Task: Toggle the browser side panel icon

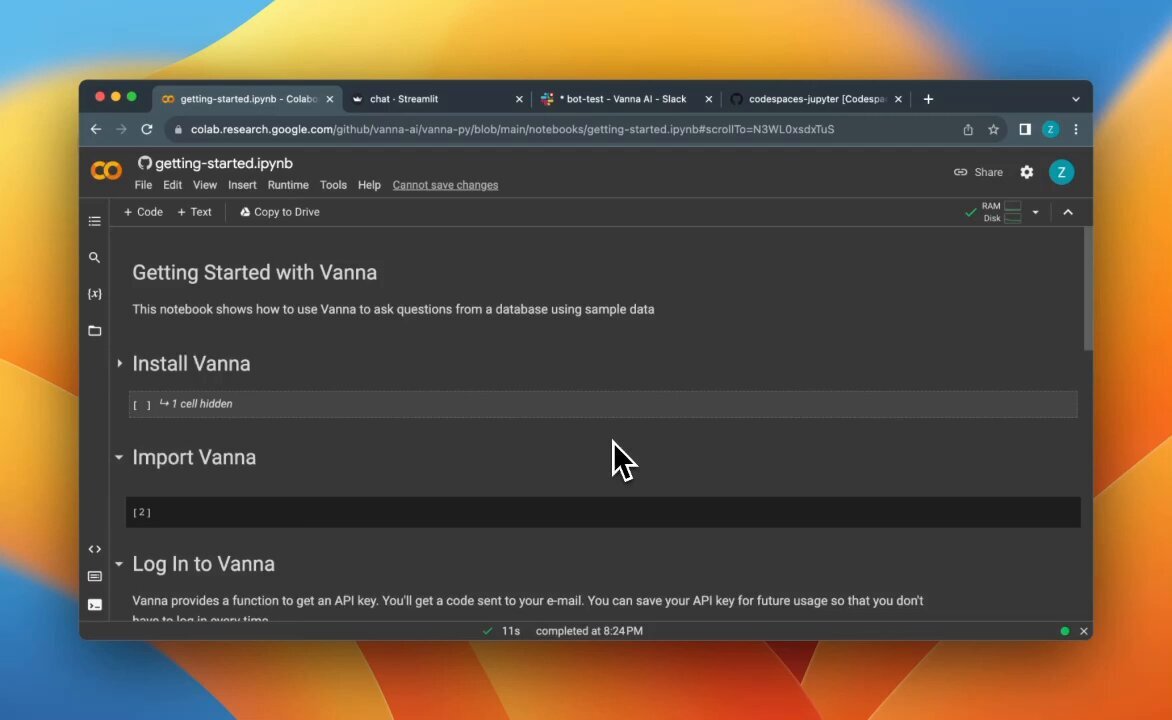Action: point(1025,129)
